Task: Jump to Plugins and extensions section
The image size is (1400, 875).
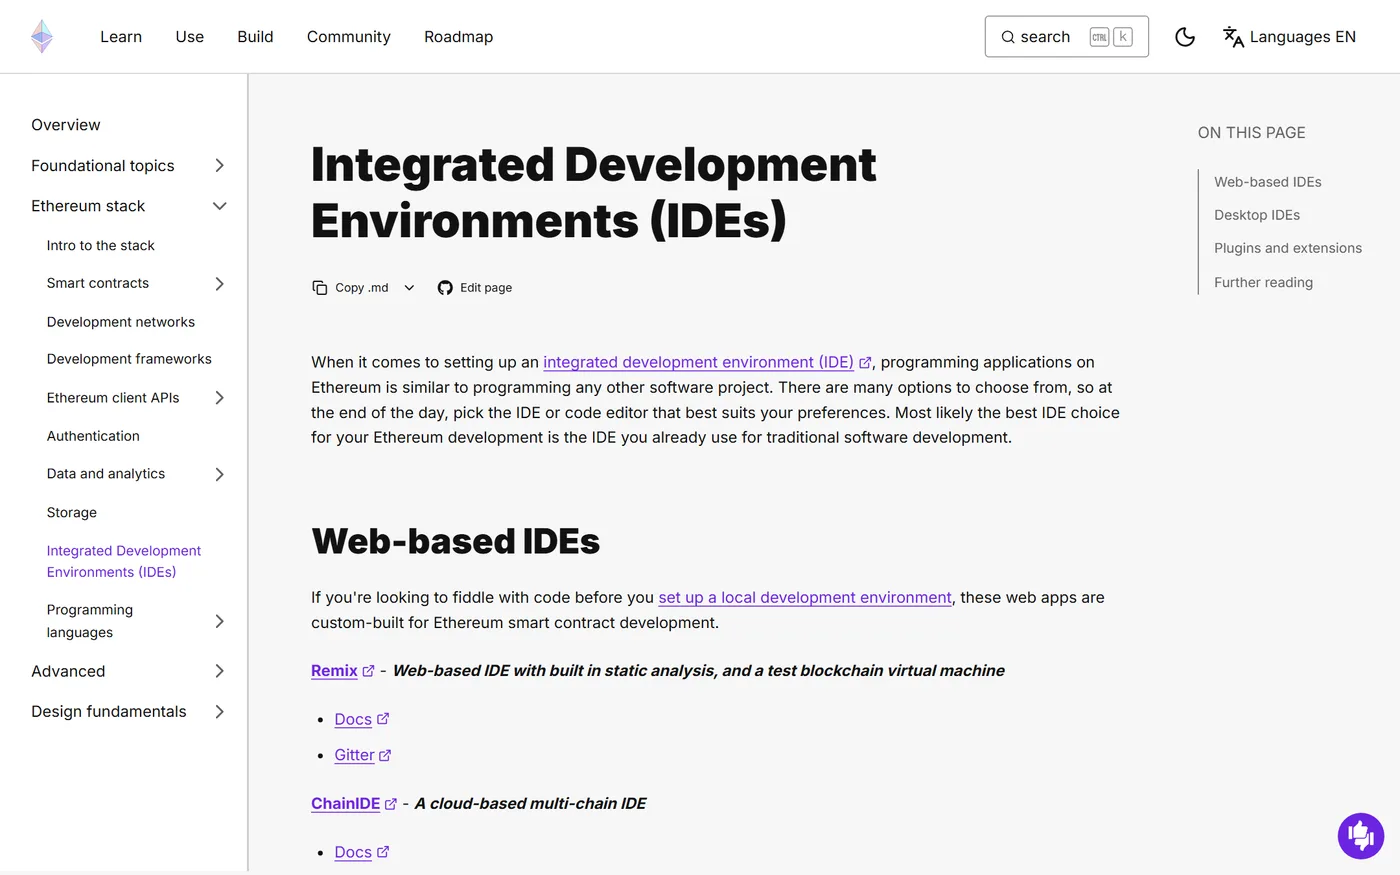Action: (1288, 248)
